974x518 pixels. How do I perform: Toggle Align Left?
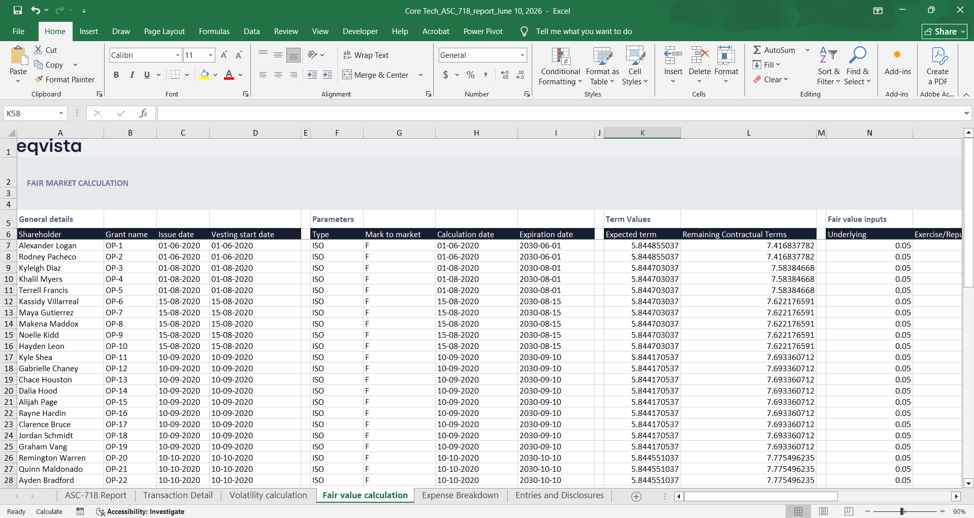[x=263, y=75]
